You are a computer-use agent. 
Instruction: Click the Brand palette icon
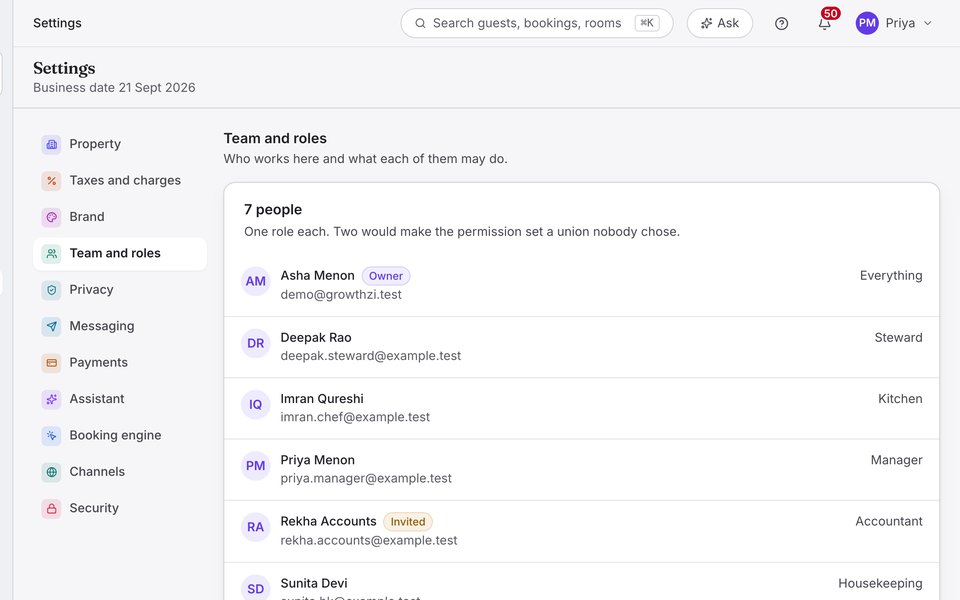point(51,217)
